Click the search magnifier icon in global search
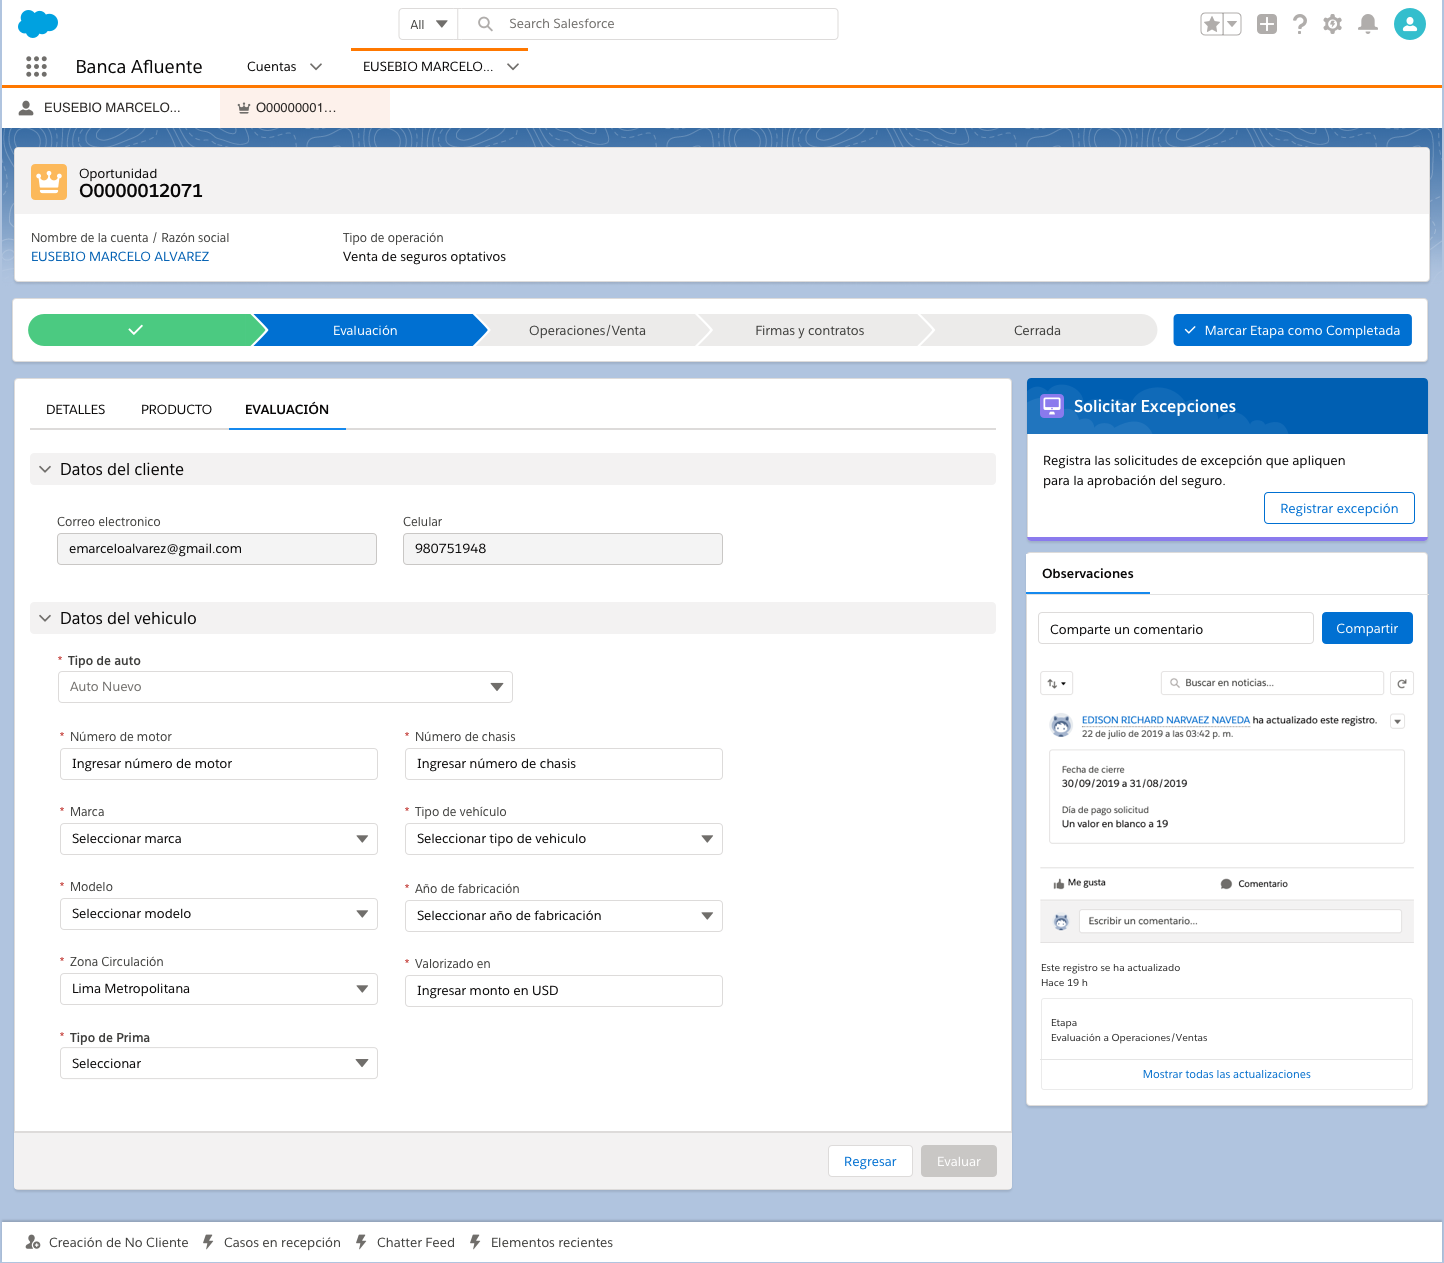Screen dimensions: 1444x1263 pyautogui.click(x=485, y=24)
